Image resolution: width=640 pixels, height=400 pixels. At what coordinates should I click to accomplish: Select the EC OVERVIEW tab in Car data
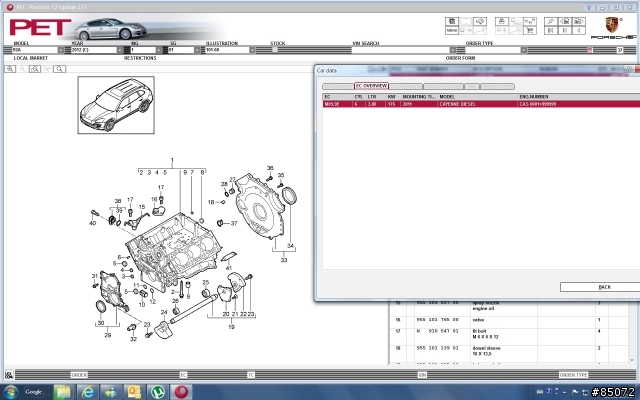pyautogui.click(x=371, y=86)
